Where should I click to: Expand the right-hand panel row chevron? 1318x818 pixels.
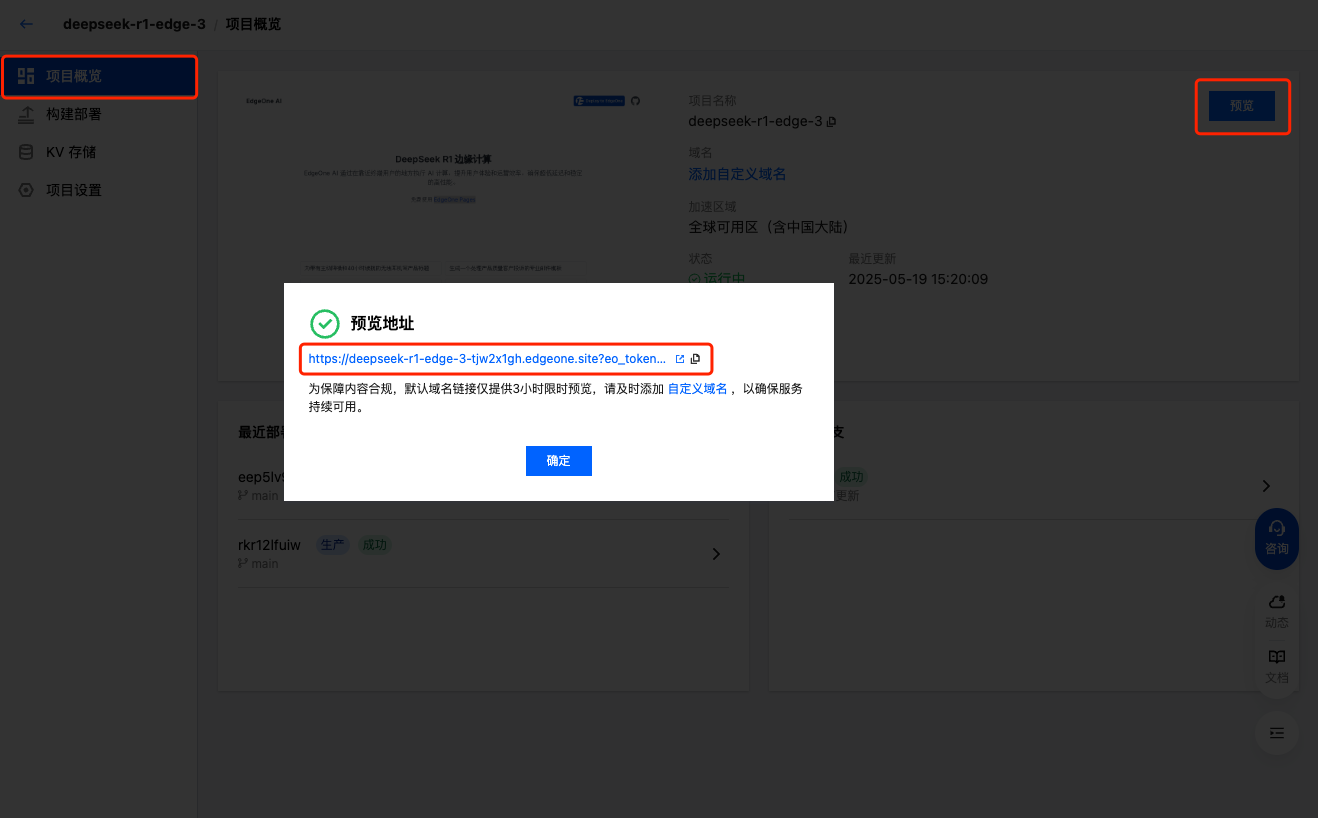(1266, 486)
